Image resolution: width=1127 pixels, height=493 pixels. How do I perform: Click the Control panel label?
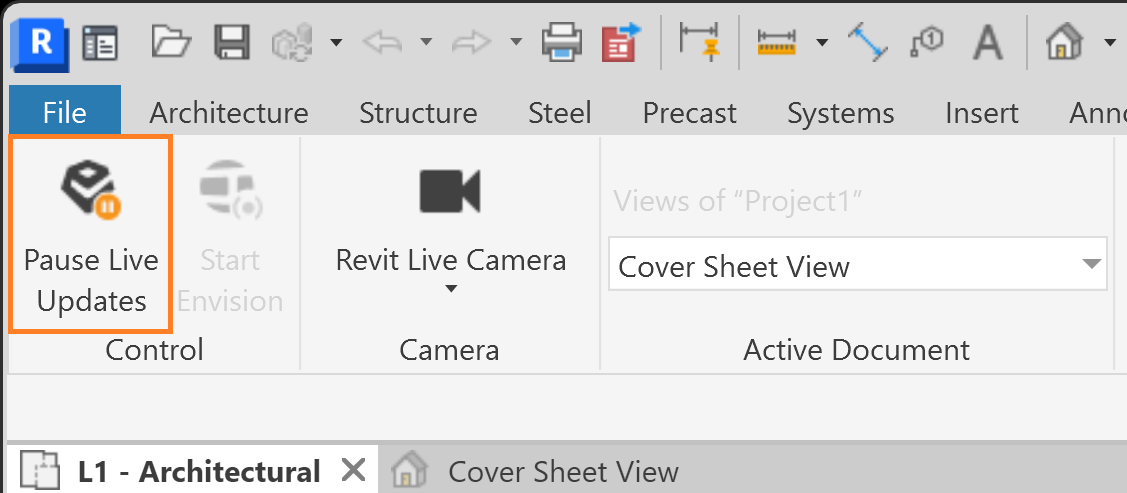pyautogui.click(x=154, y=350)
